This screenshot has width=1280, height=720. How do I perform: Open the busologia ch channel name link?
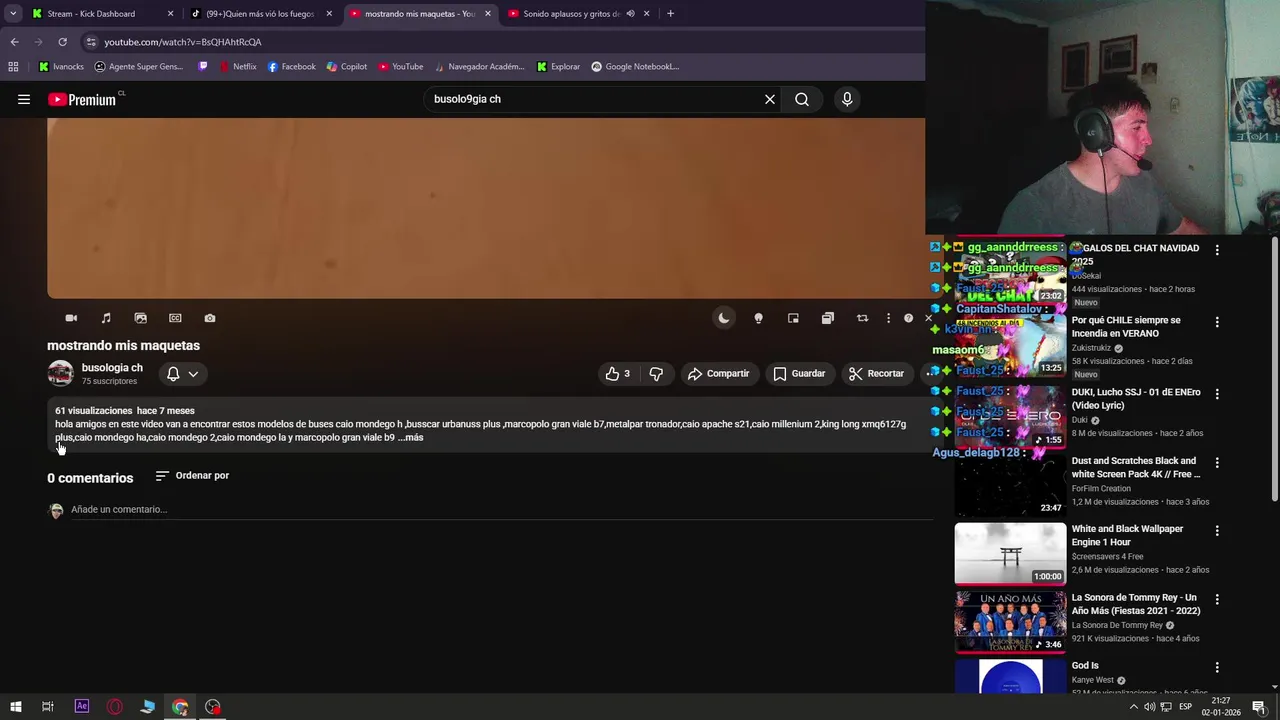[x=112, y=368]
